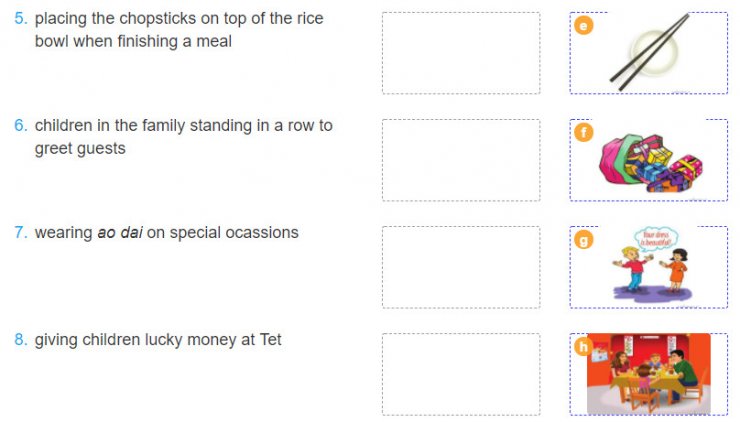Viewport: 740px width, 422px height.
Task: Select the chopsticks on bowl picture
Action: tap(650, 53)
